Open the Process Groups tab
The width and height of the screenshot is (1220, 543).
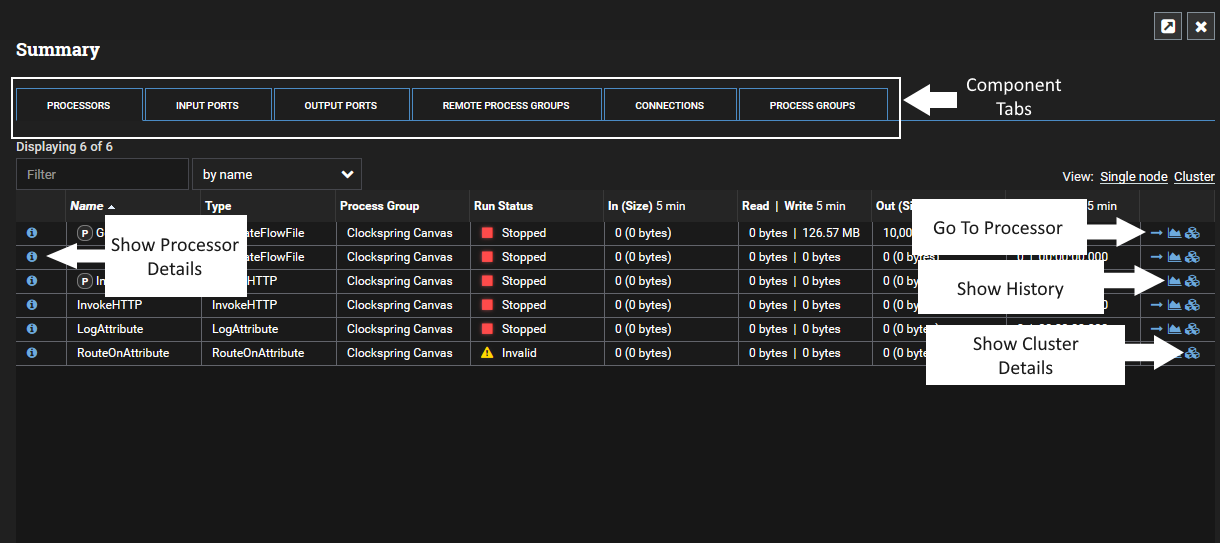point(812,105)
